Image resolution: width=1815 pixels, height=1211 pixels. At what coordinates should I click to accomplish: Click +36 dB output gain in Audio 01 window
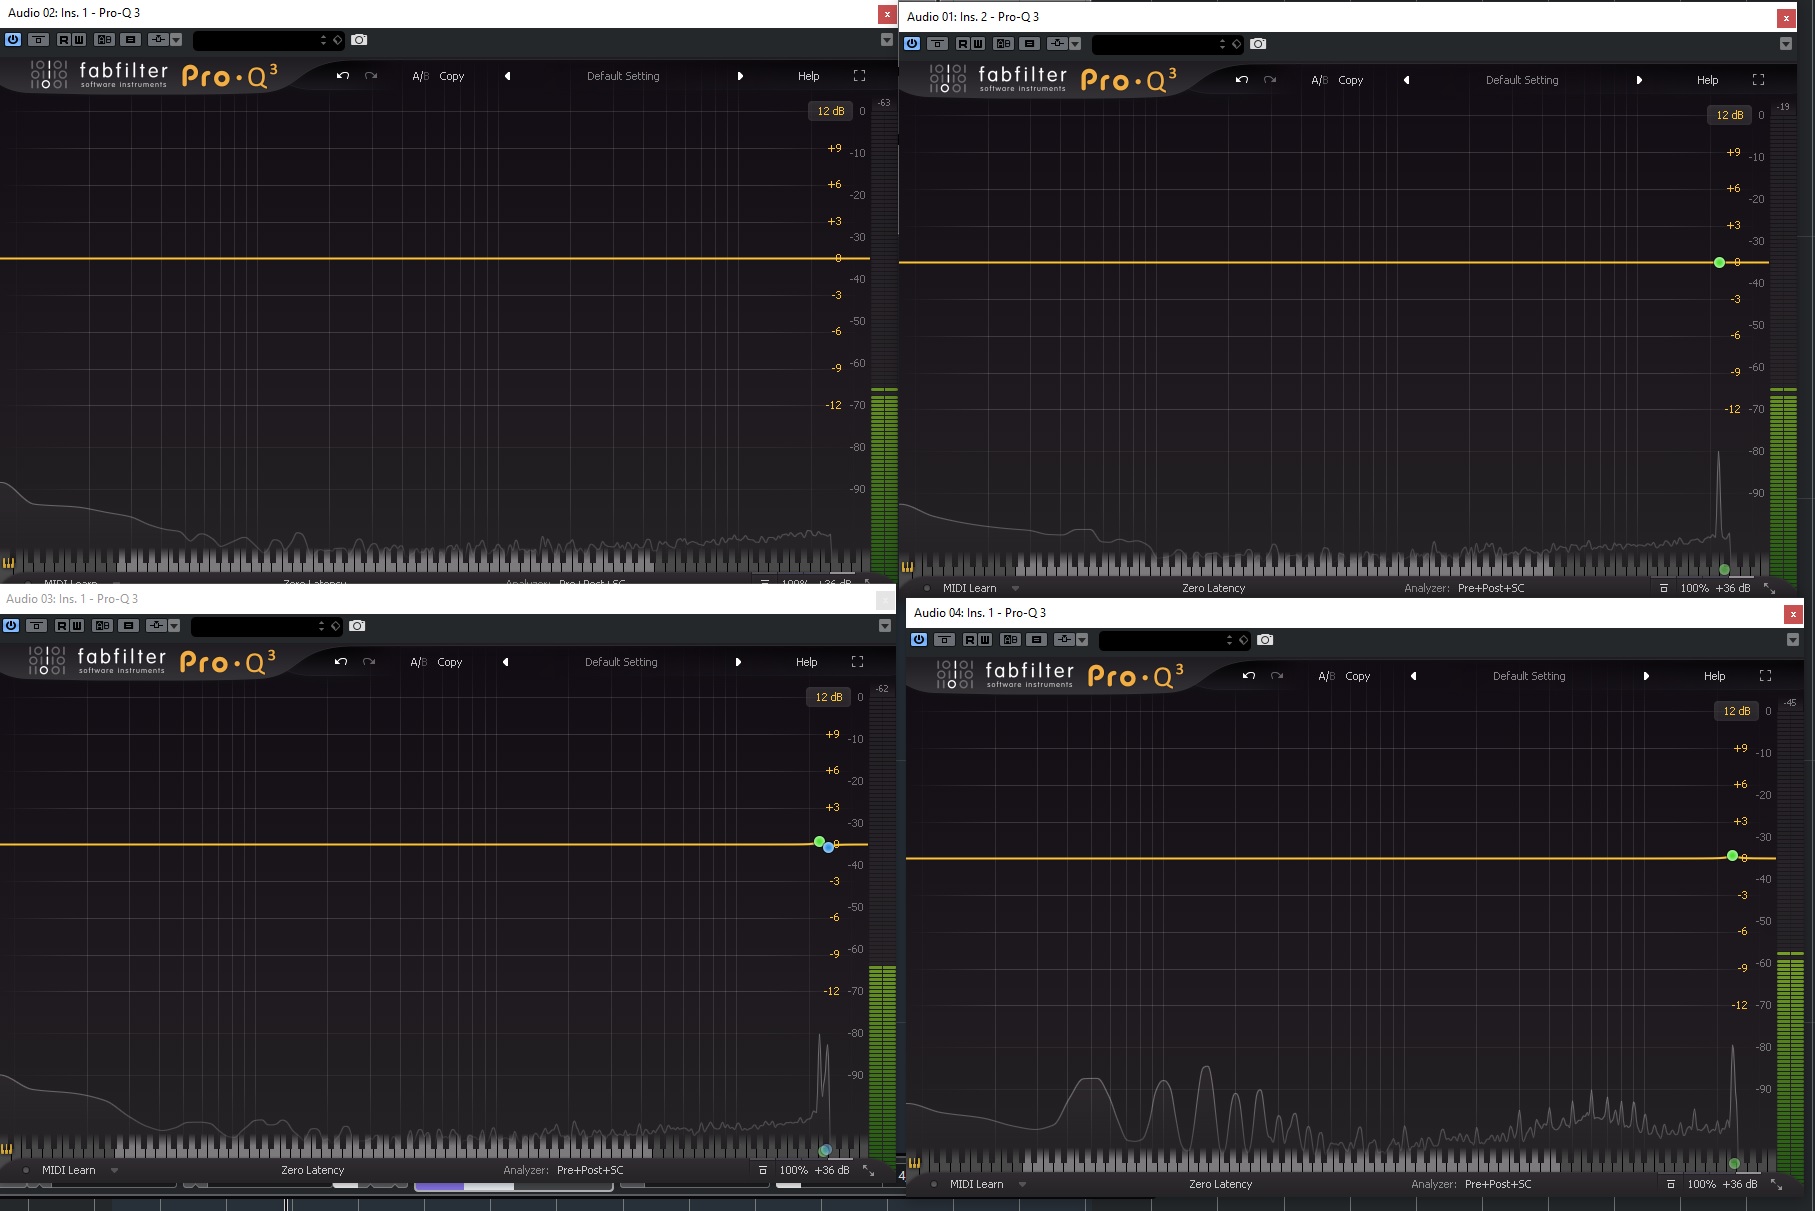click(x=1732, y=588)
